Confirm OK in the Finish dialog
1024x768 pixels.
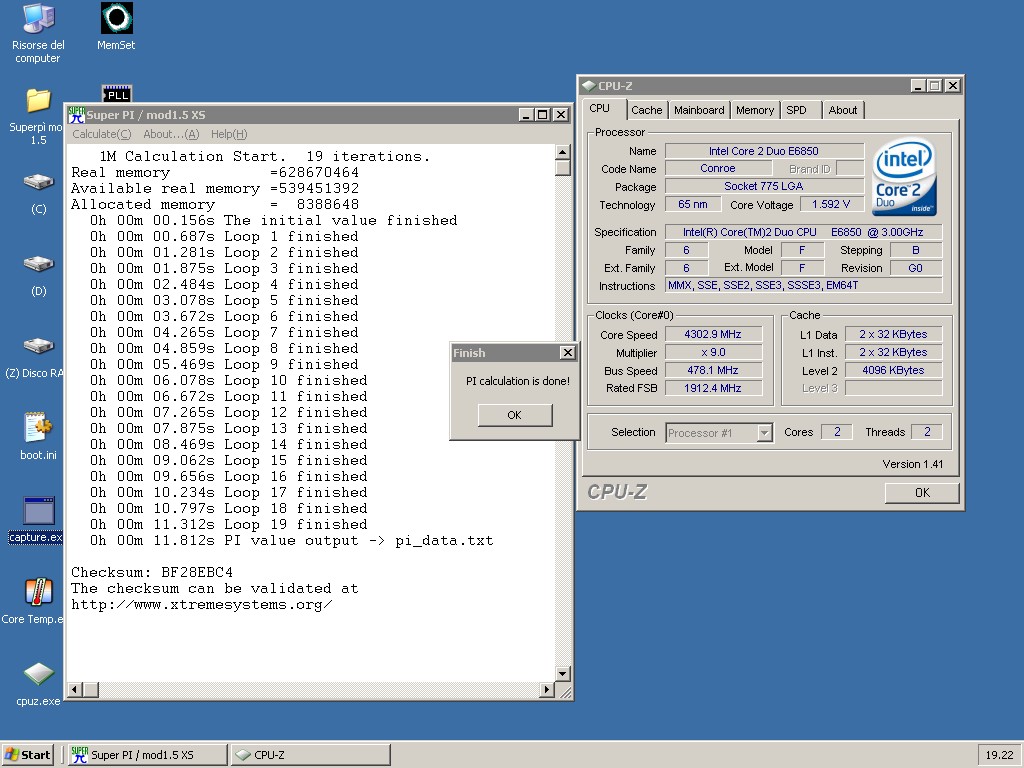(x=515, y=415)
